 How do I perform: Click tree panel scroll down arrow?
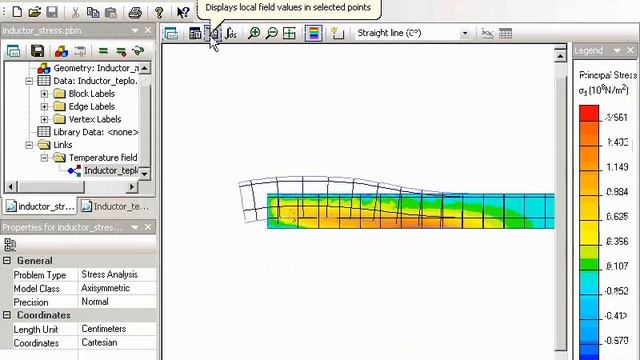(144, 173)
